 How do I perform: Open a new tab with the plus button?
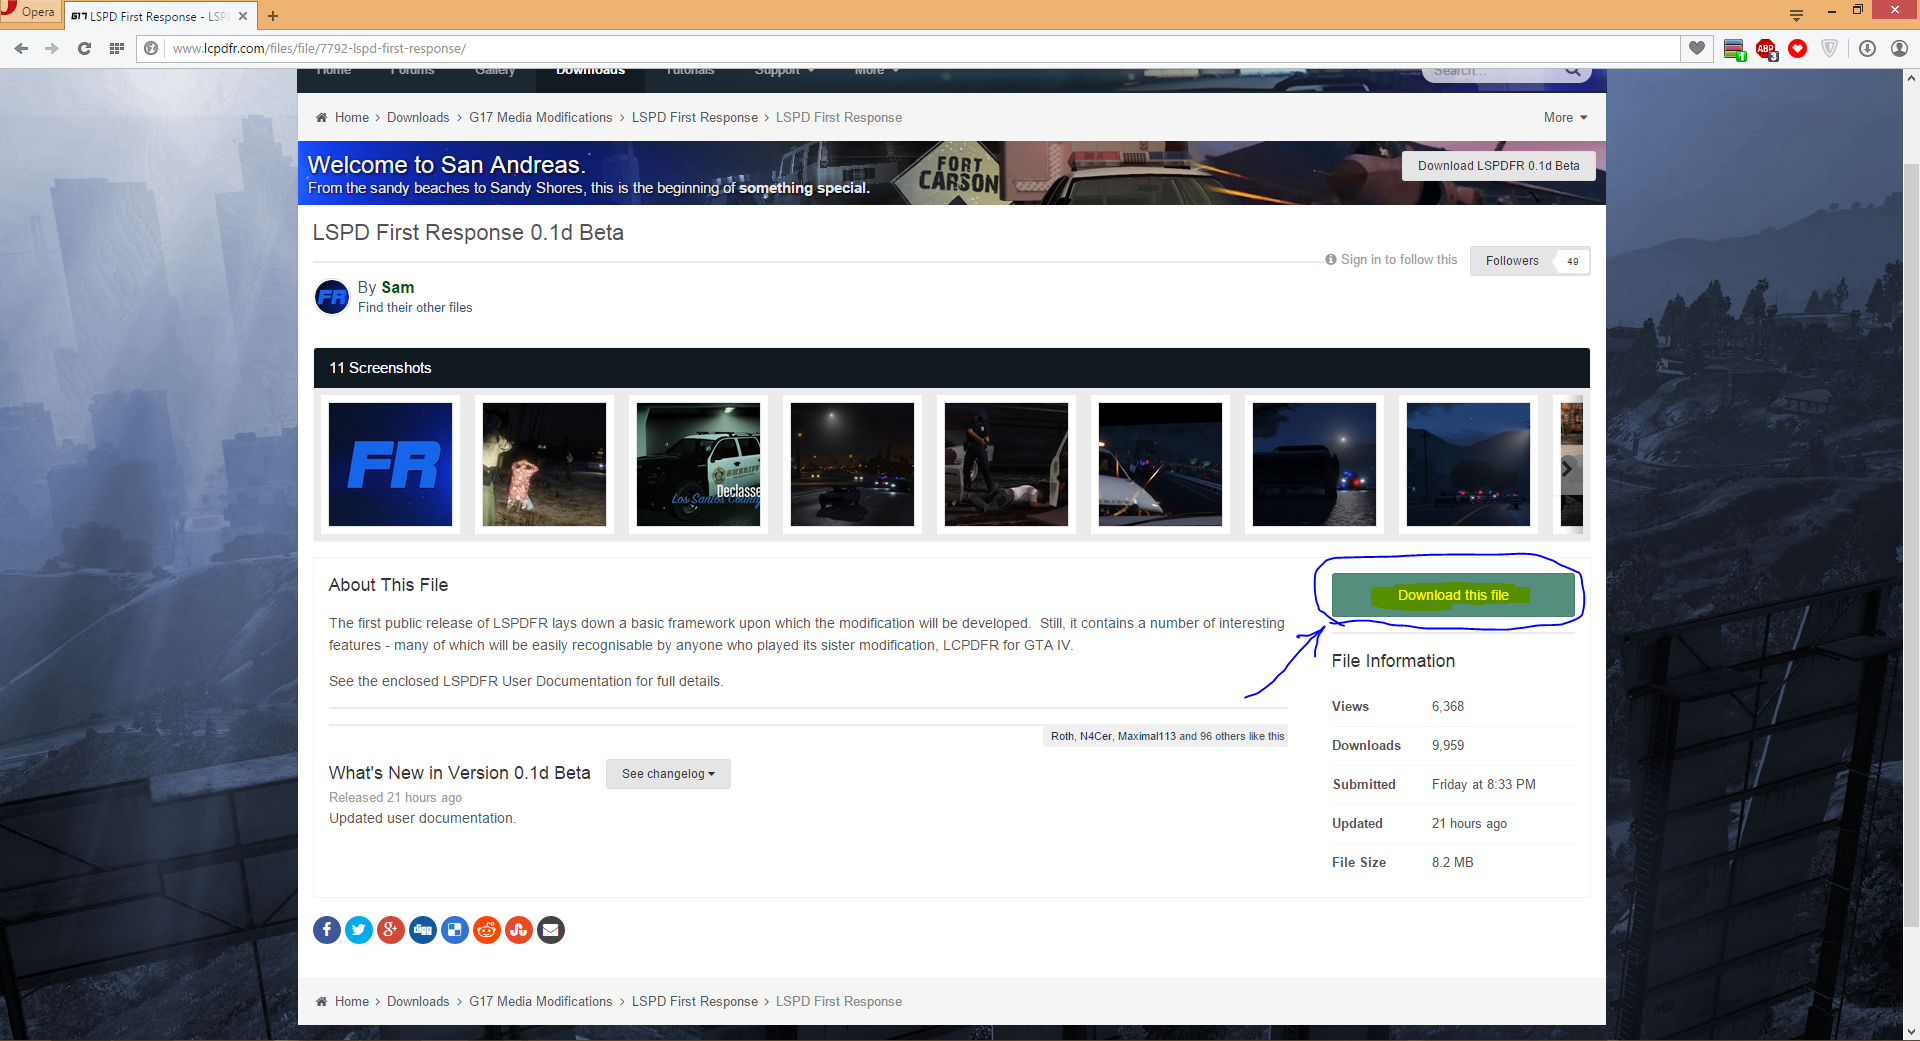pyautogui.click(x=273, y=16)
